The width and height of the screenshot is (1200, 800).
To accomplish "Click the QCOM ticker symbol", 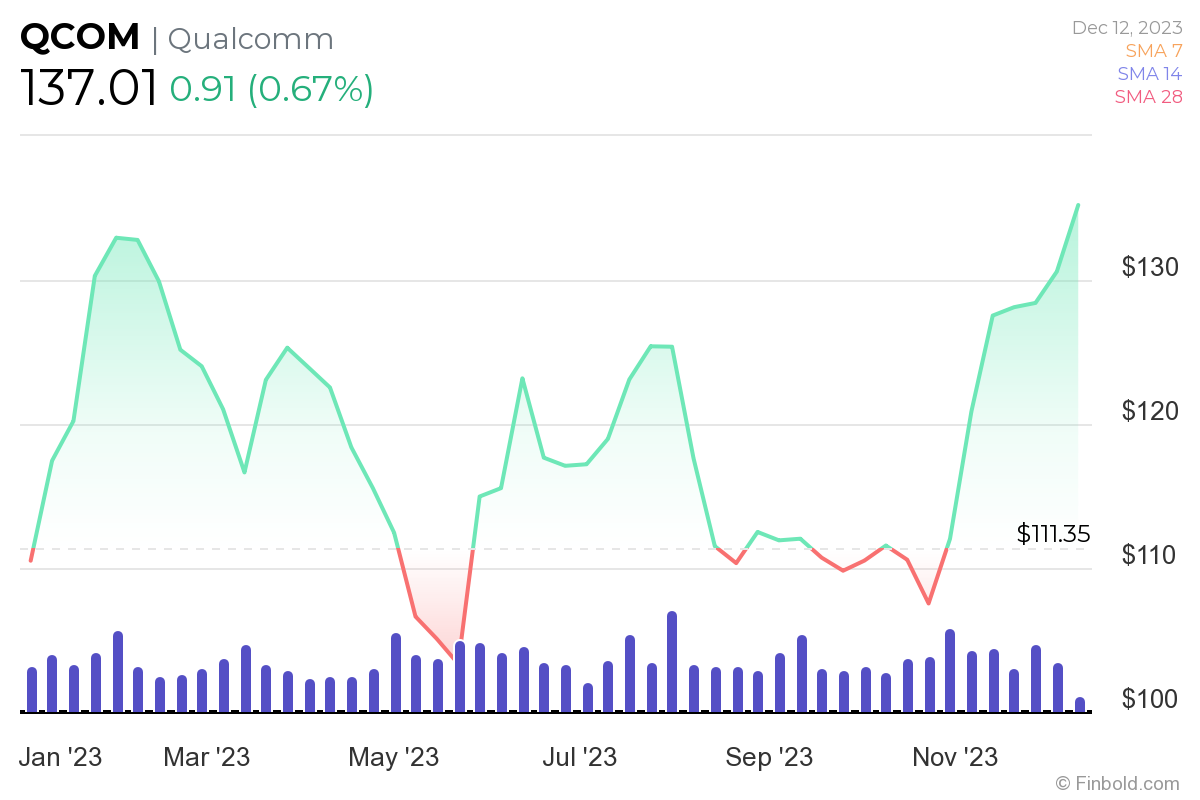I will pyautogui.click(x=80, y=38).
